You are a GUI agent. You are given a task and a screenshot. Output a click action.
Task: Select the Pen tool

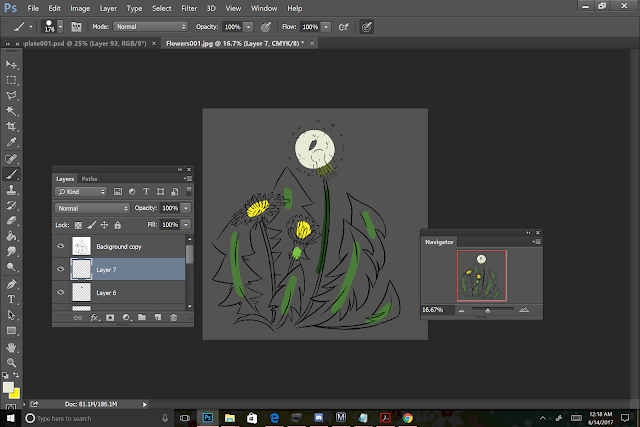(11, 284)
